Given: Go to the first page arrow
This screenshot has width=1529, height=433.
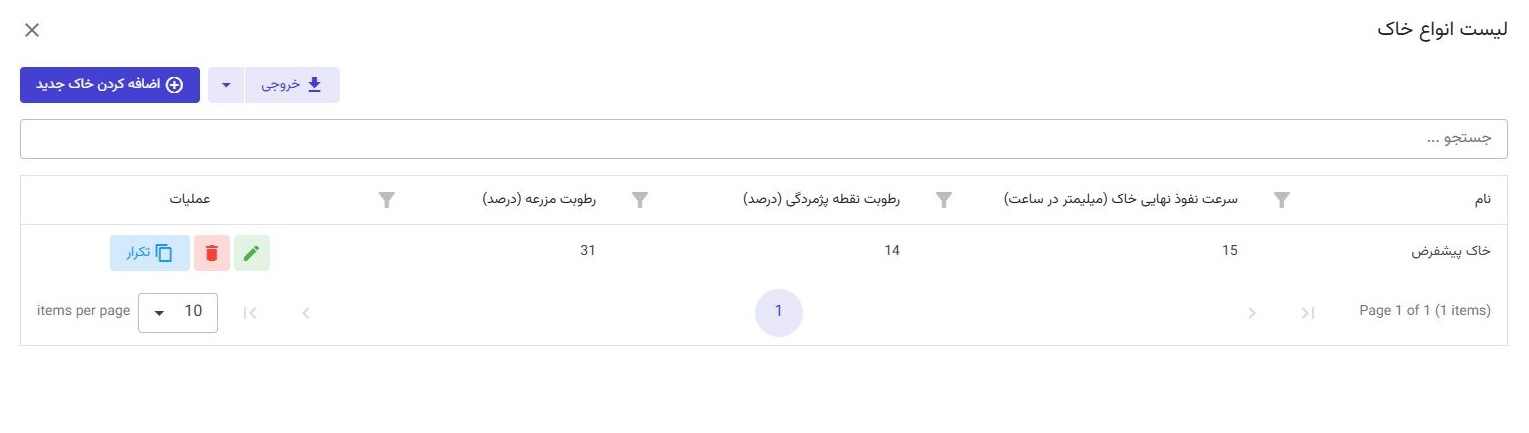Looking at the screenshot, I should 1307,313.
